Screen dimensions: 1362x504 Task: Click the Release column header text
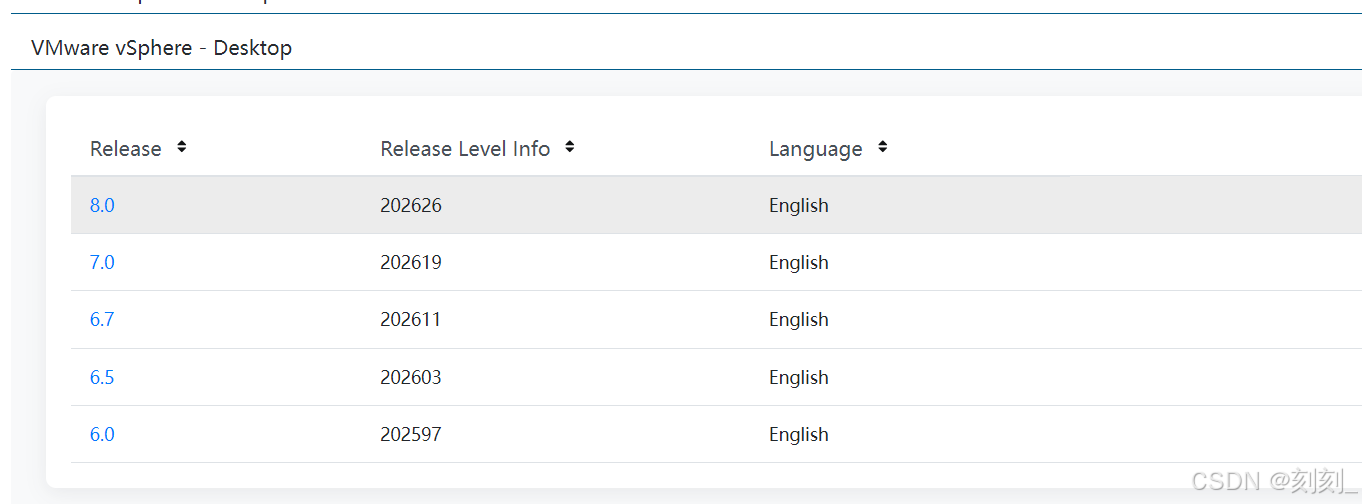point(126,149)
